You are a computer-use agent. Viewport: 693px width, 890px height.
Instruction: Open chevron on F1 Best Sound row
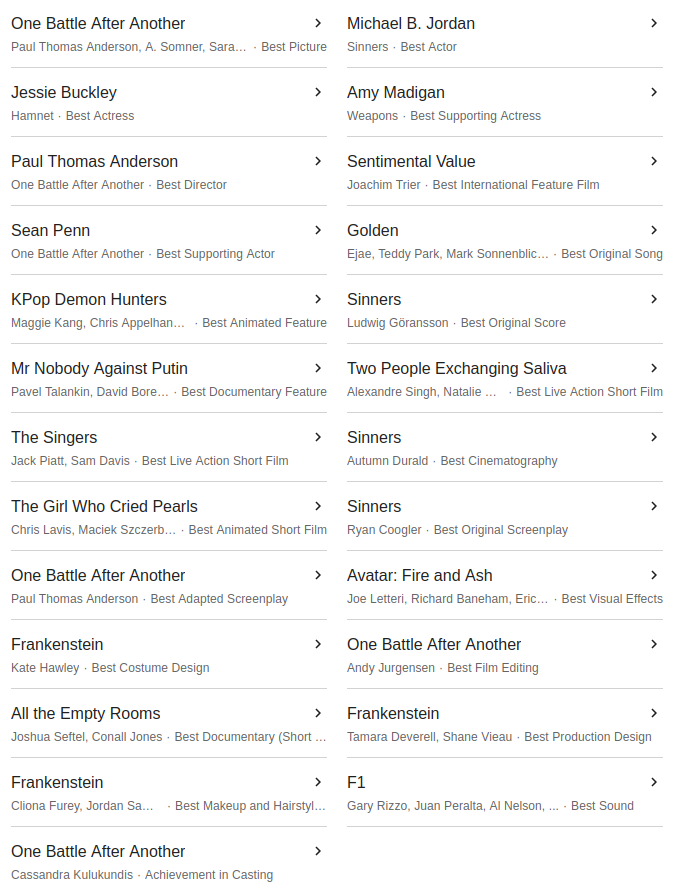click(654, 782)
